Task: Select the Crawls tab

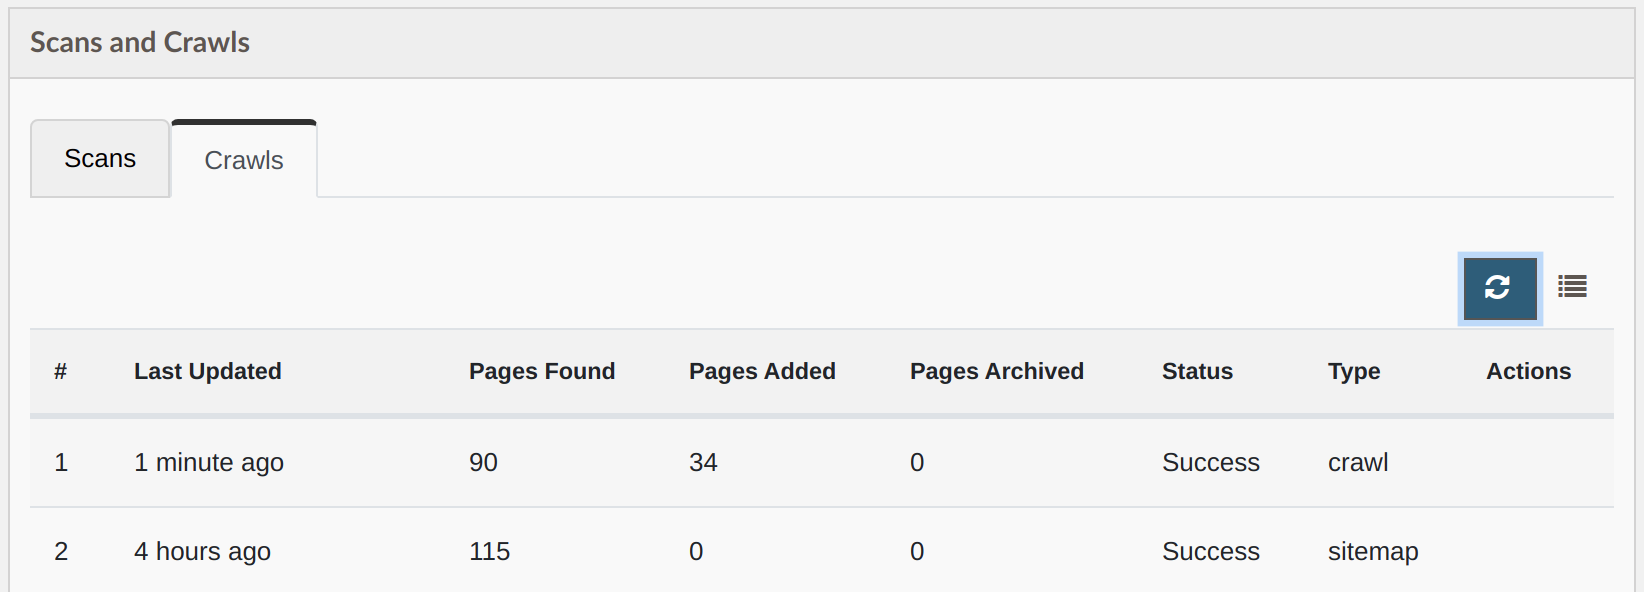Action: point(244,160)
